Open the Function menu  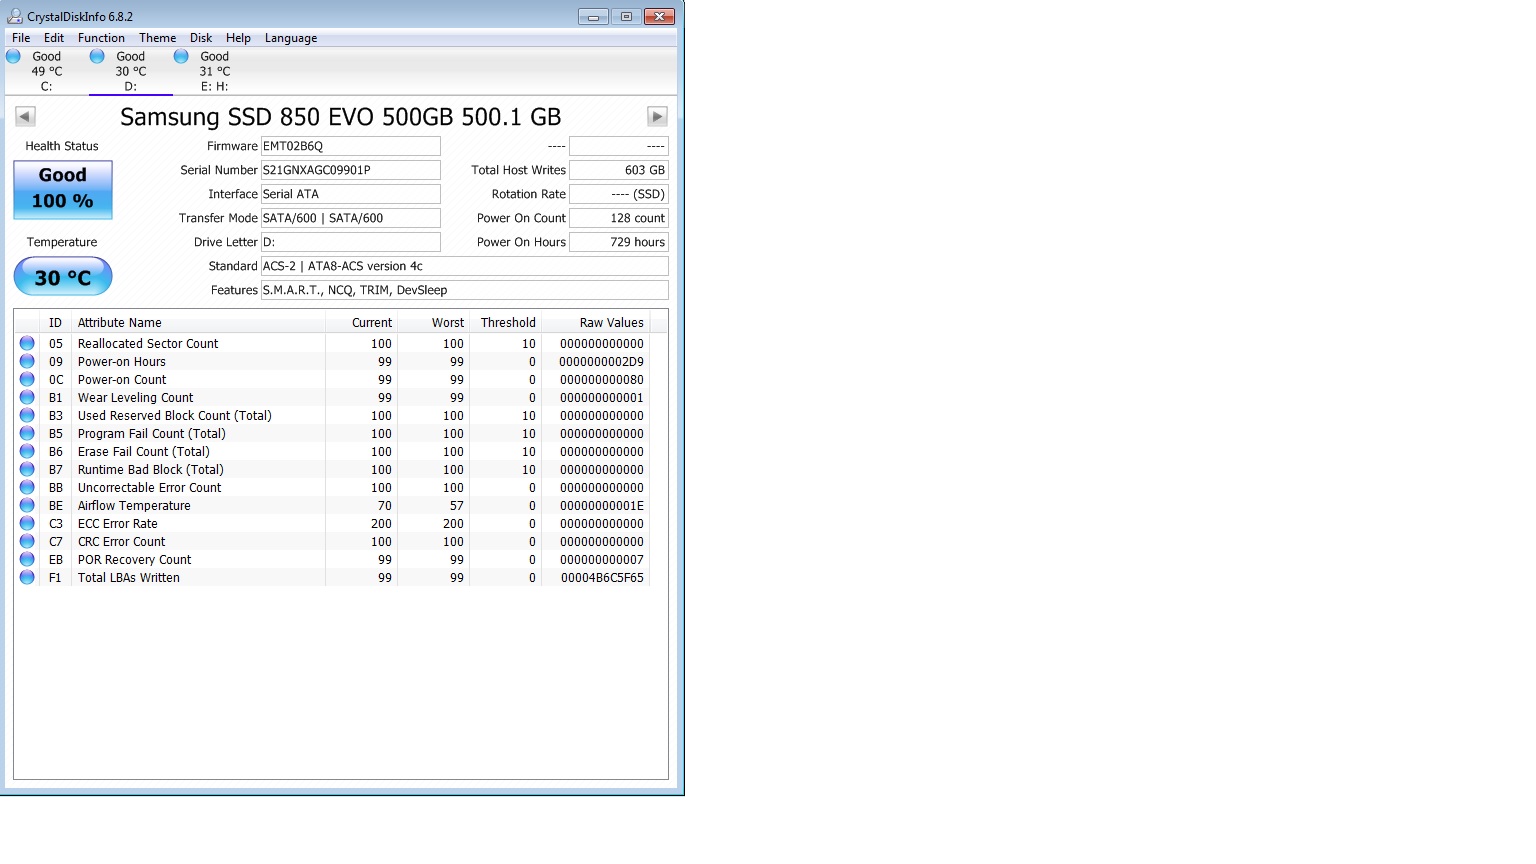click(x=102, y=38)
